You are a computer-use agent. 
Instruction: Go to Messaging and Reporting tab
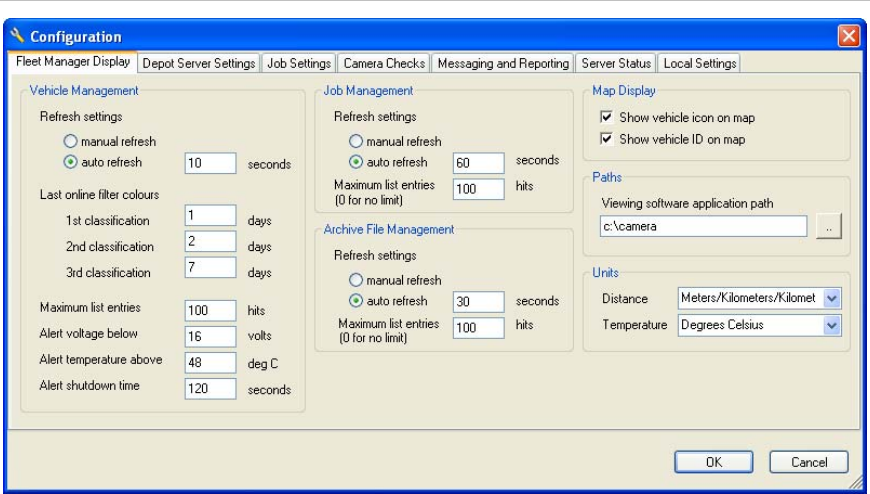(x=503, y=63)
